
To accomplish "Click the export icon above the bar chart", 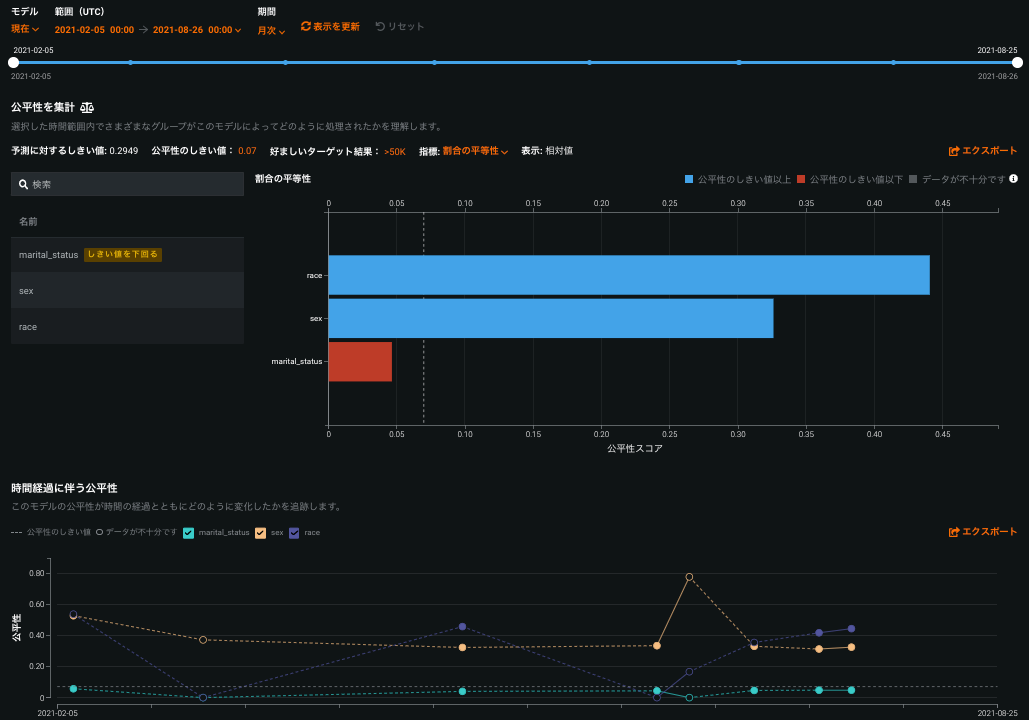I will [x=954, y=151].
